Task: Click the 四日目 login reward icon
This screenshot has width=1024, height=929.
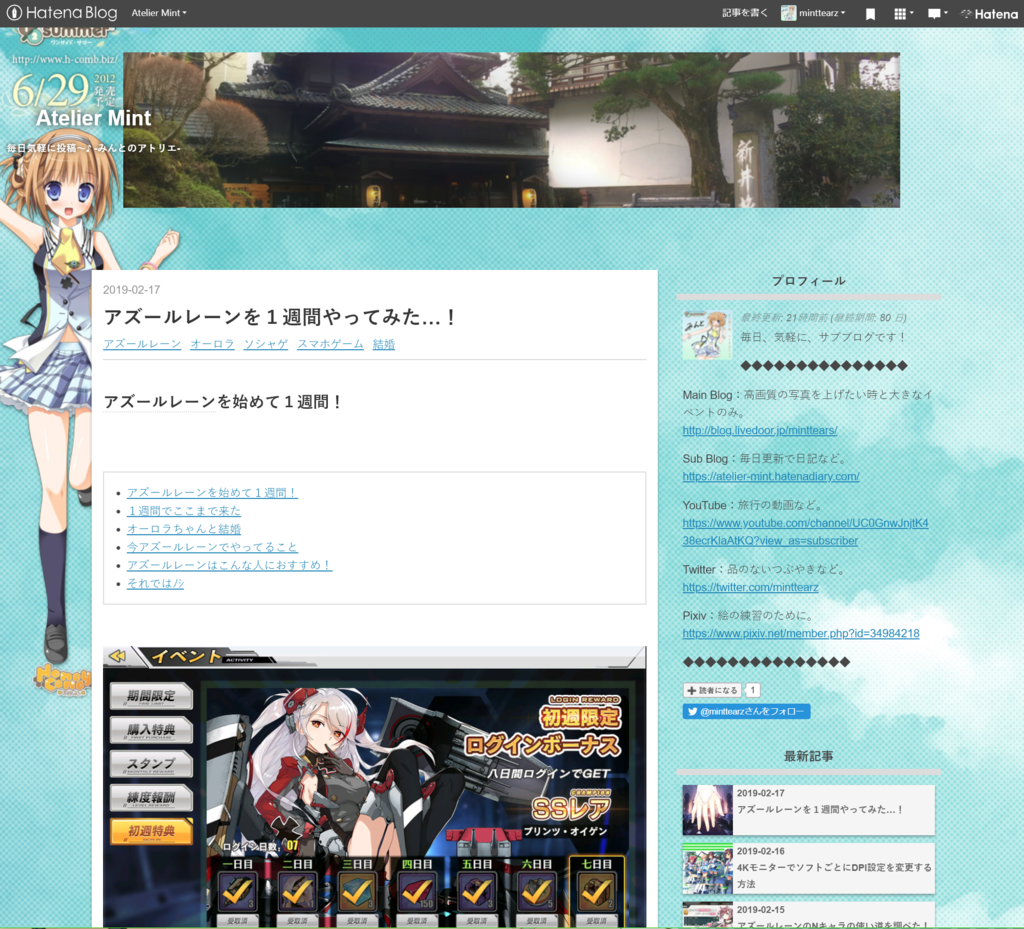Action: 417,892
